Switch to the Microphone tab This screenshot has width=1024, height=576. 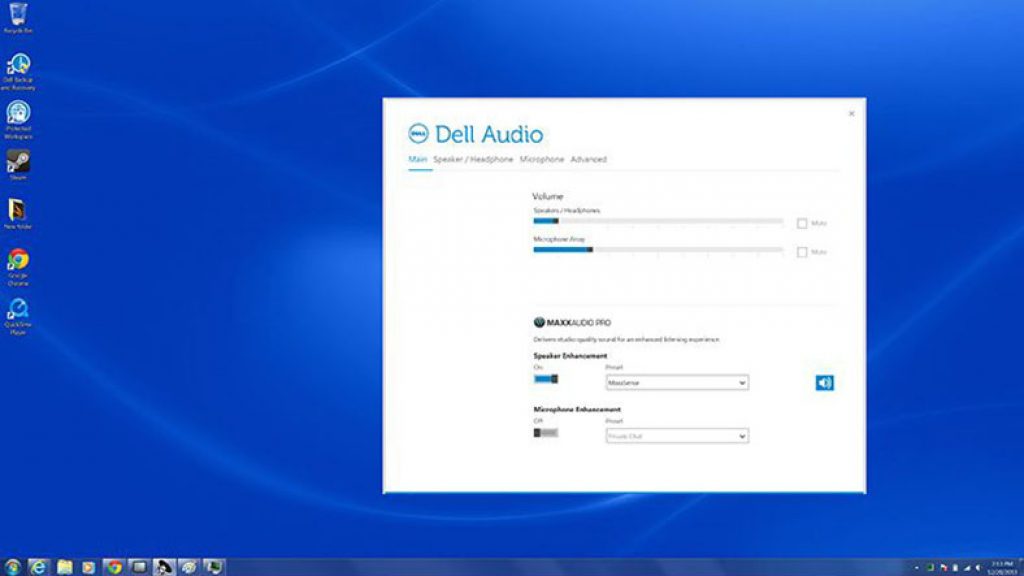(541, 159)
